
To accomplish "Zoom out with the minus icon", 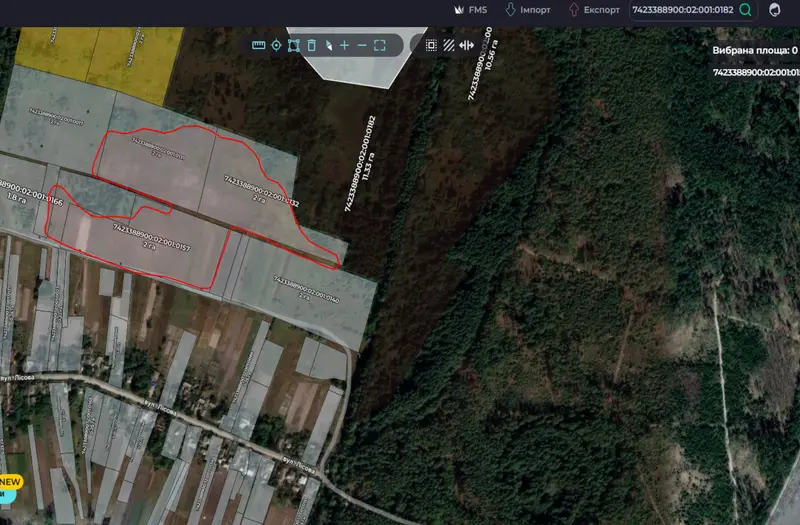I will 362,45.
